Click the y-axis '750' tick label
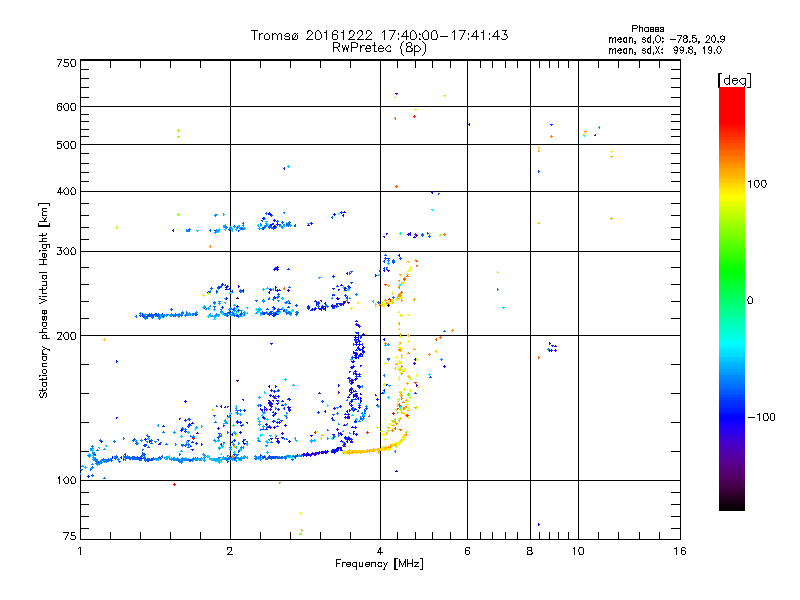 (66, 63)
